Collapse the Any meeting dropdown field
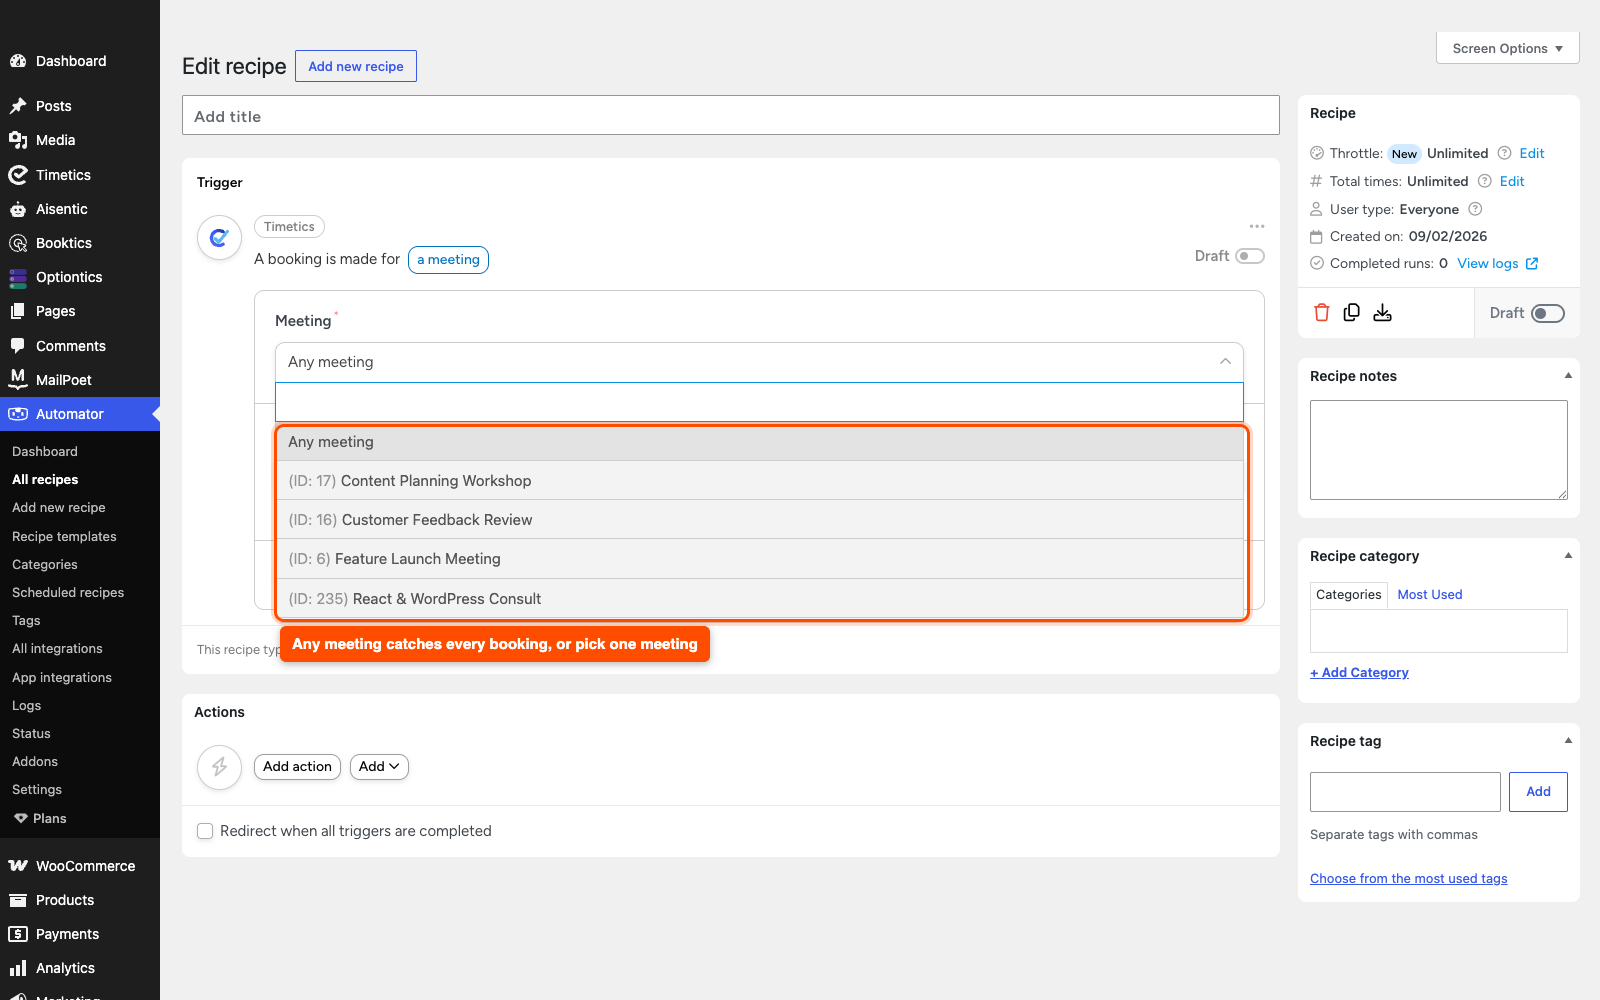This screenshot has width=1600, height=1000. (759, 362)
